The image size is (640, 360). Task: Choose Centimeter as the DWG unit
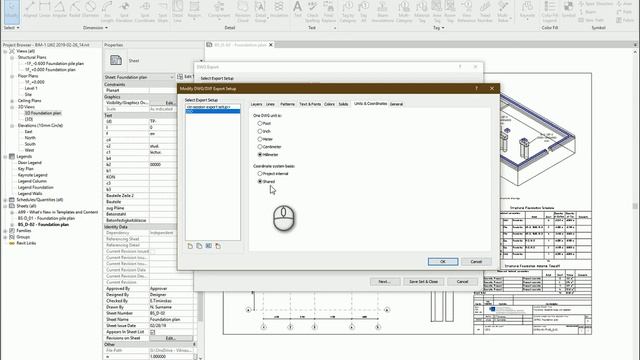click(x=260, y=147)
